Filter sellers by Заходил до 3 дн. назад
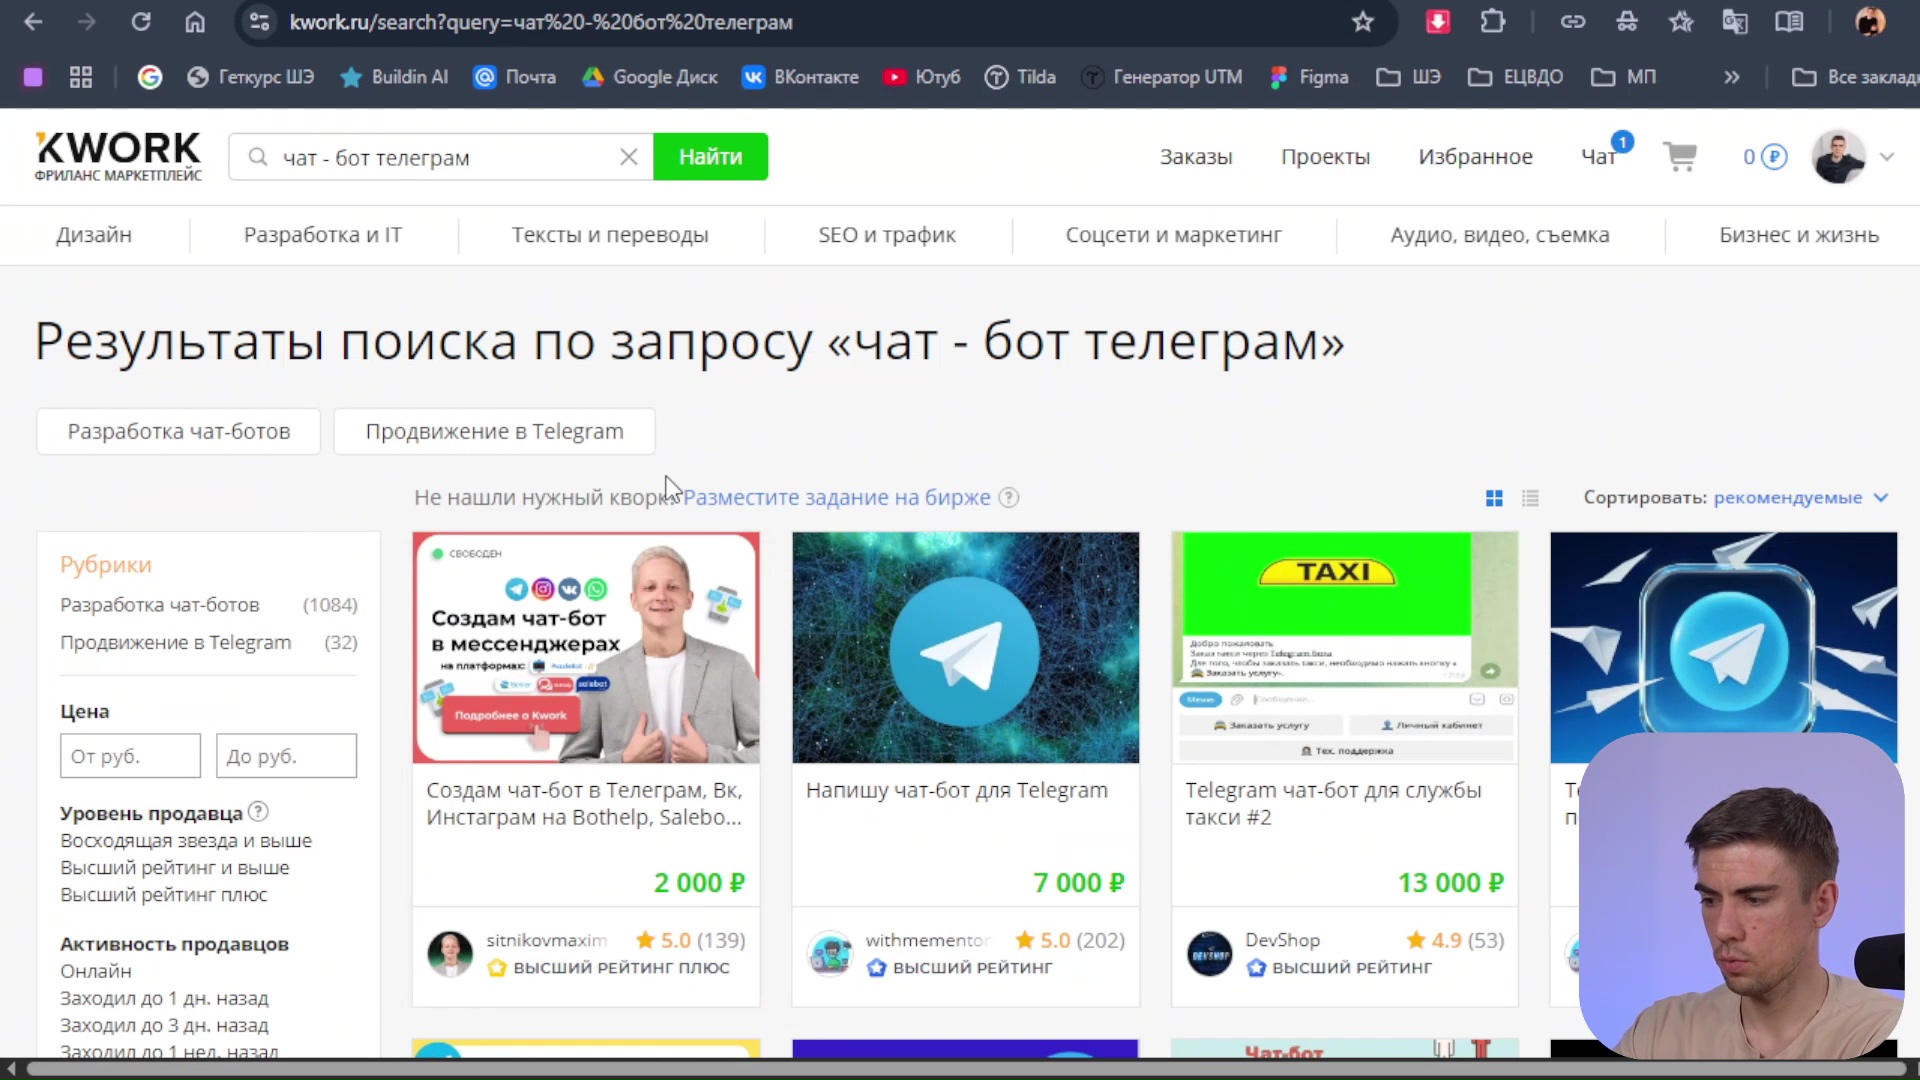Viewport: 1920px width, 1080px height. pyautogui.click(x=164, y=1025)
